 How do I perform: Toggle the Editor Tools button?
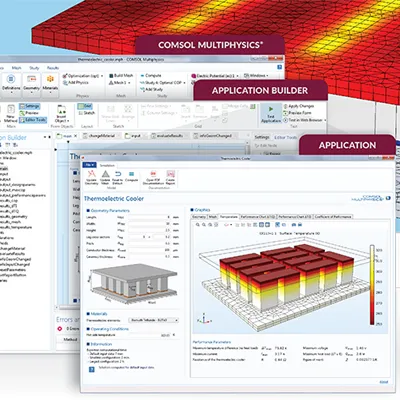[x=33, y=120]
